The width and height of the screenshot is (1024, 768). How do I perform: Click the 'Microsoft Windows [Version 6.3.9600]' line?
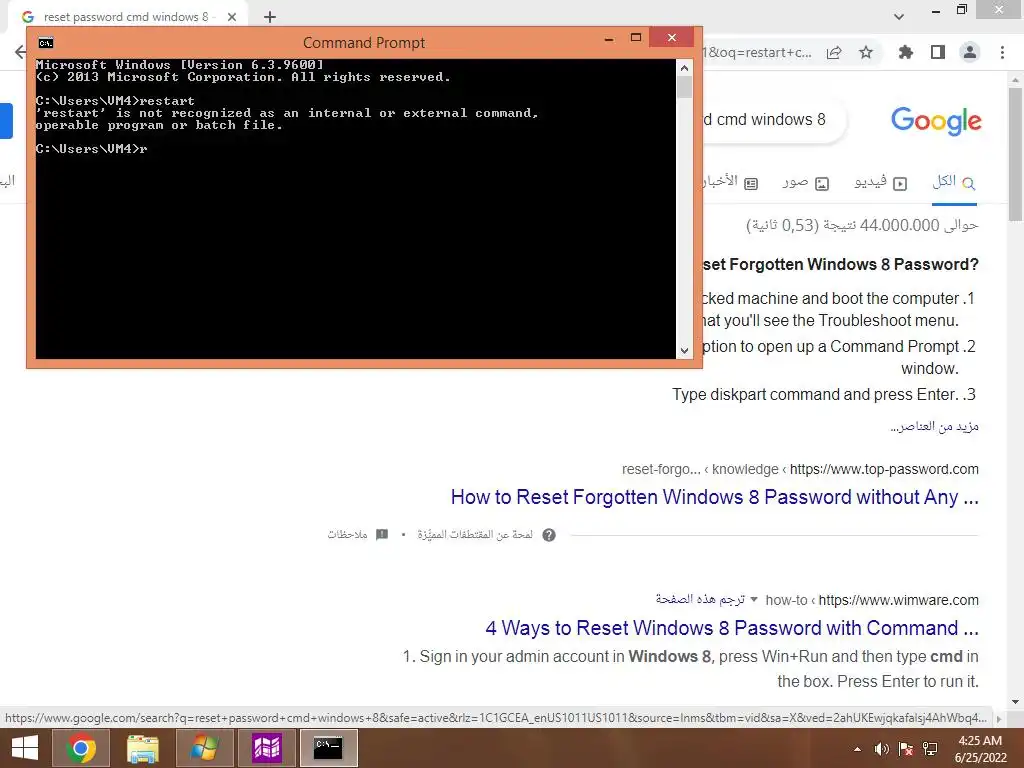pyautogui.click(x=180, y=65)
